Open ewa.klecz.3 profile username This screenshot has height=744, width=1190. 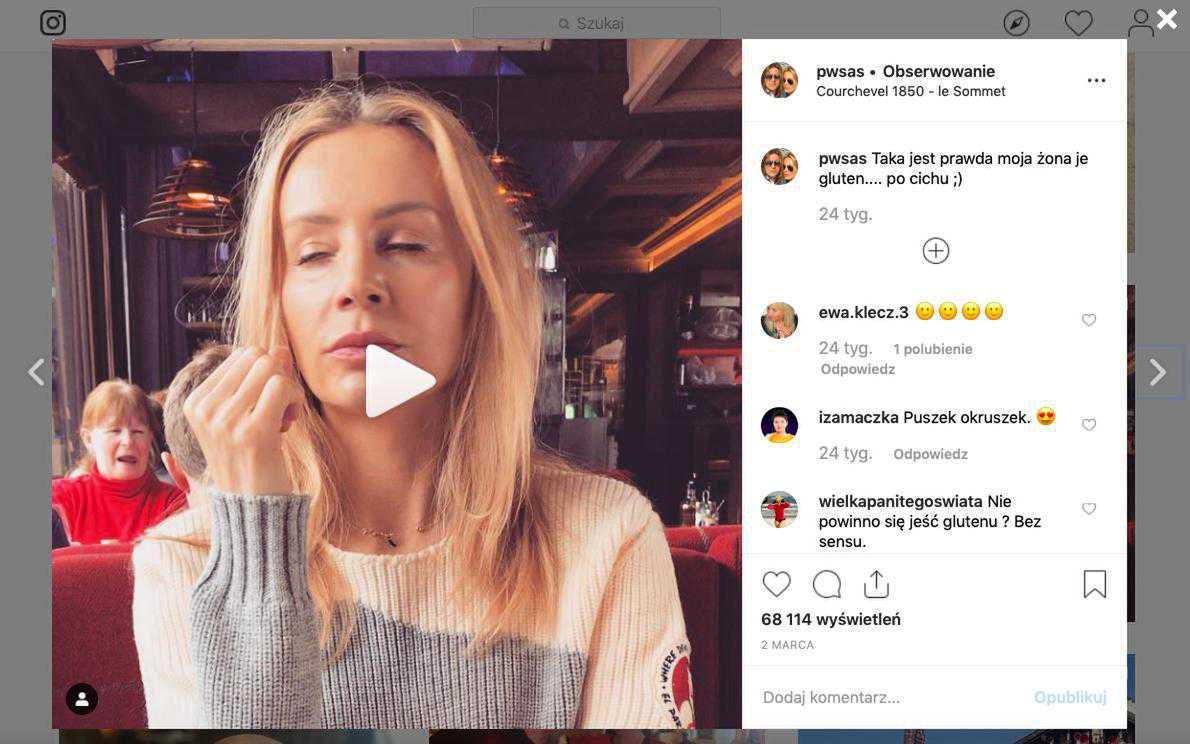tap(864, 312)
